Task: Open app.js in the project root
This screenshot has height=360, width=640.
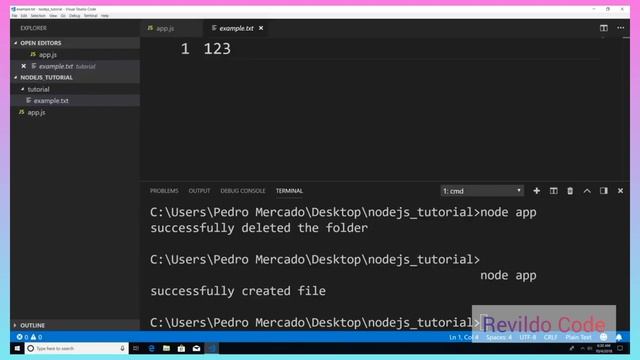Action: tap(36, 113)
